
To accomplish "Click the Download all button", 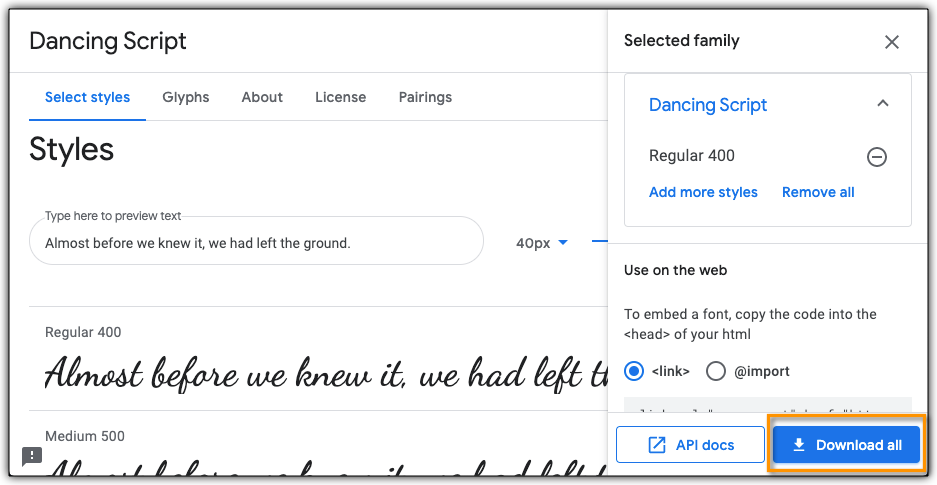I will click(x=846, y=445).
